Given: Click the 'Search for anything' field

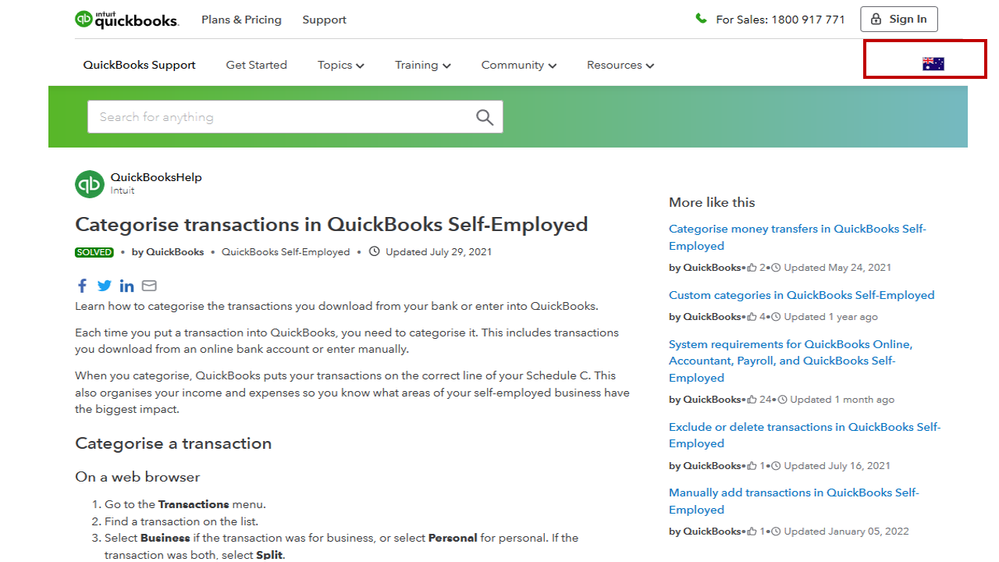Looking at the screenshot, I should click(280, 117).
